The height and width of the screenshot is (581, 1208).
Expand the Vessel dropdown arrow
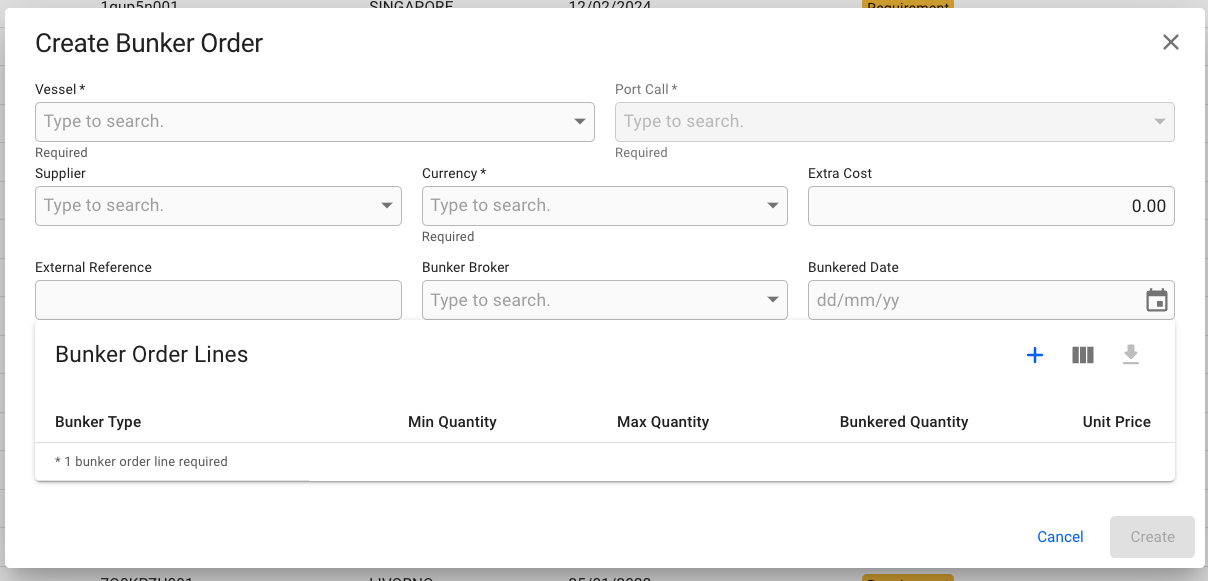579,122
